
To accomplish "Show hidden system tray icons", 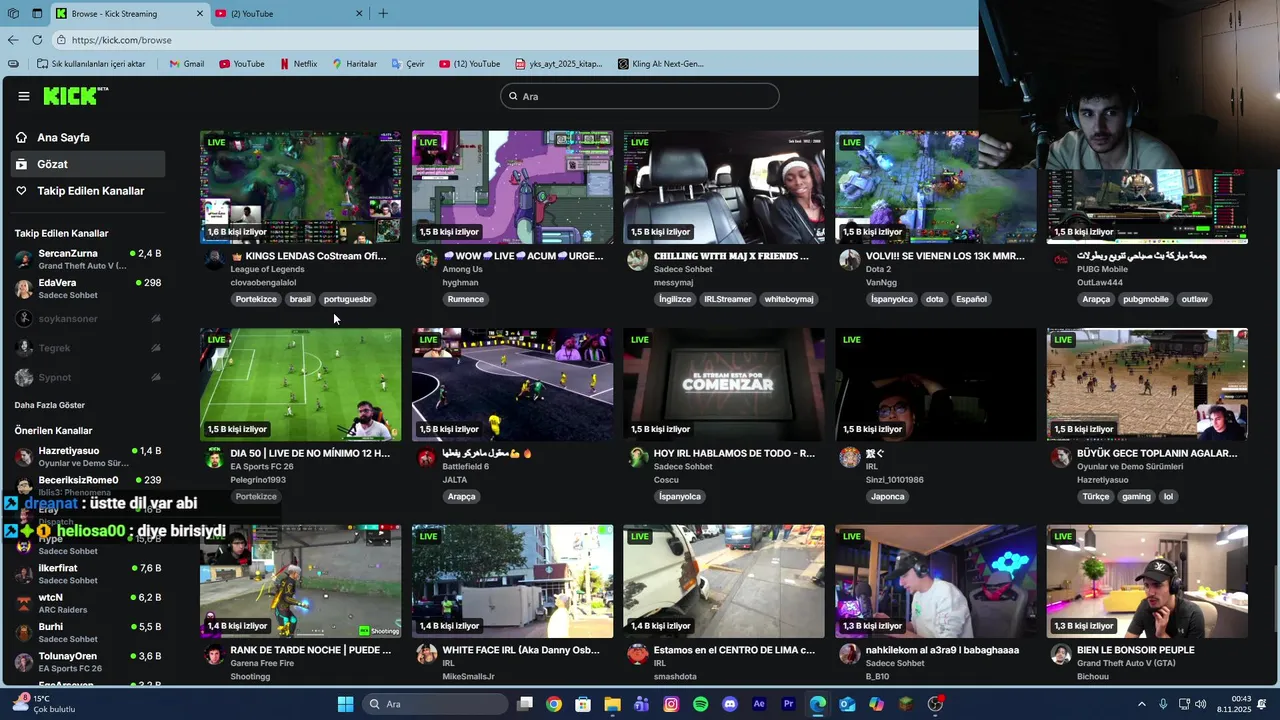I will (x=1142, y=704).
